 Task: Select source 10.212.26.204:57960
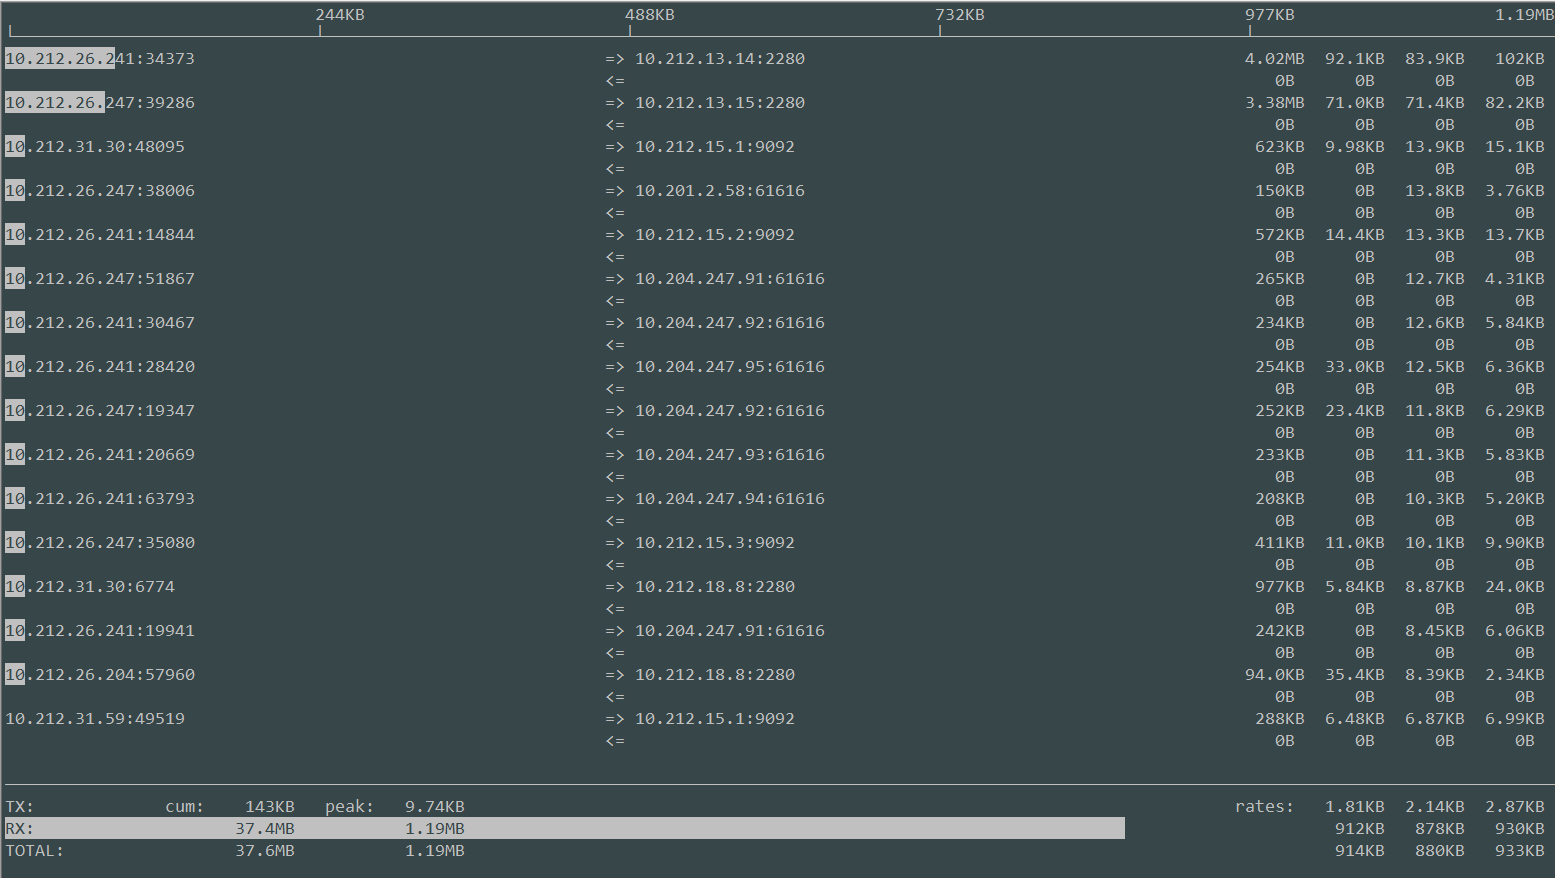[x=100, y=675]
